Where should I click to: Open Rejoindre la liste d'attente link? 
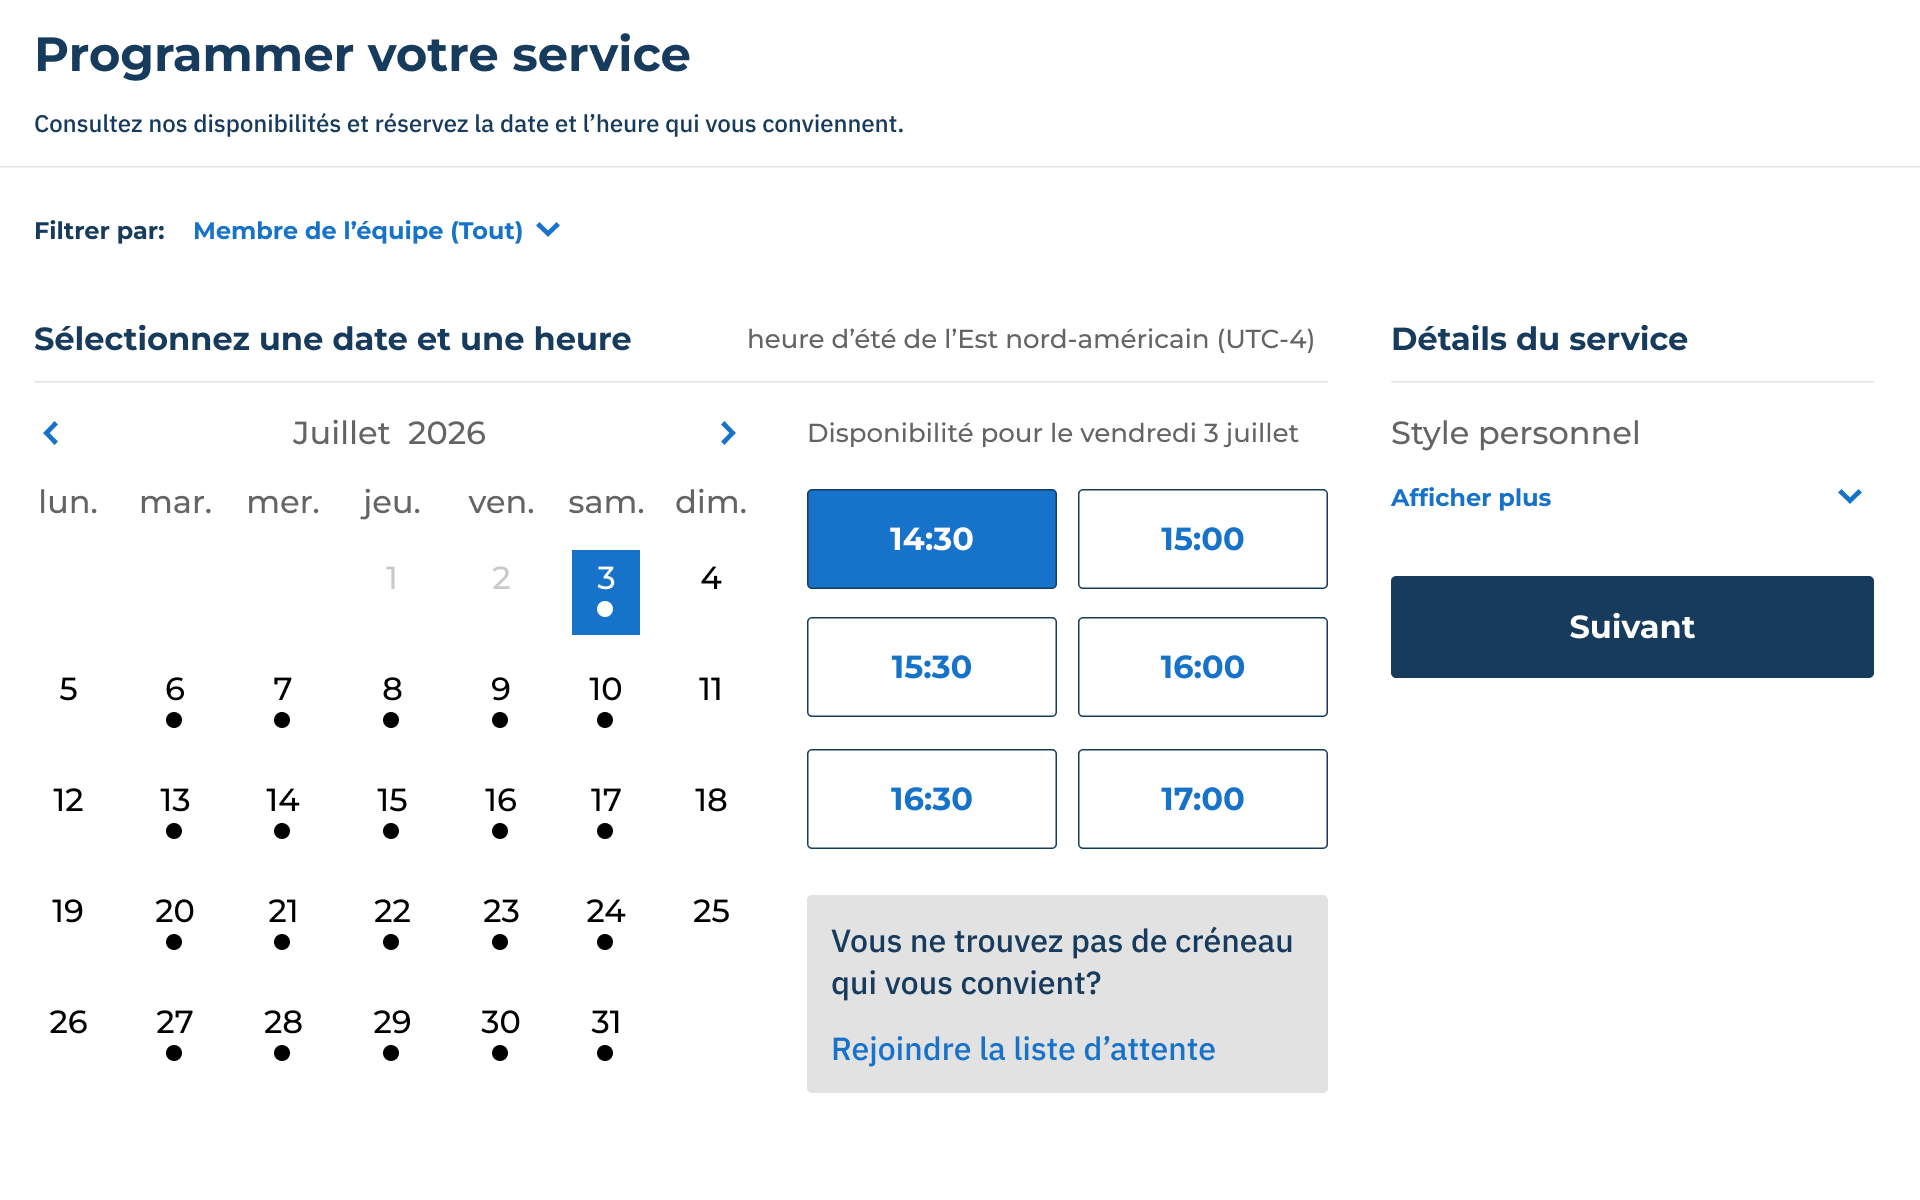point(1023,1049)
